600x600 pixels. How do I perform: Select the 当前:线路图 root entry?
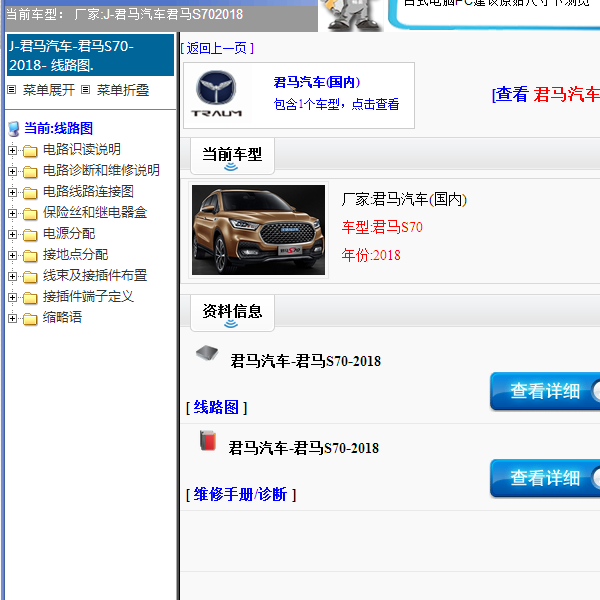[x=59, y=128]
